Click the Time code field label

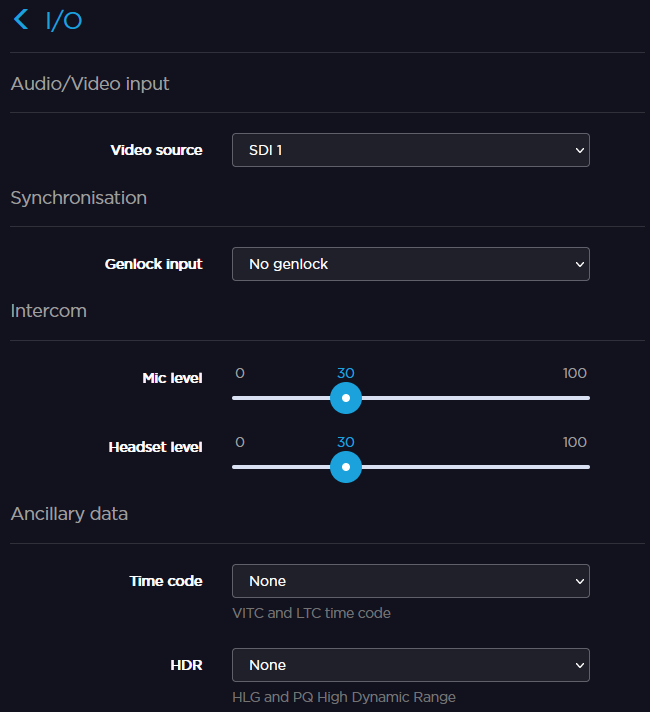(165, 581)
